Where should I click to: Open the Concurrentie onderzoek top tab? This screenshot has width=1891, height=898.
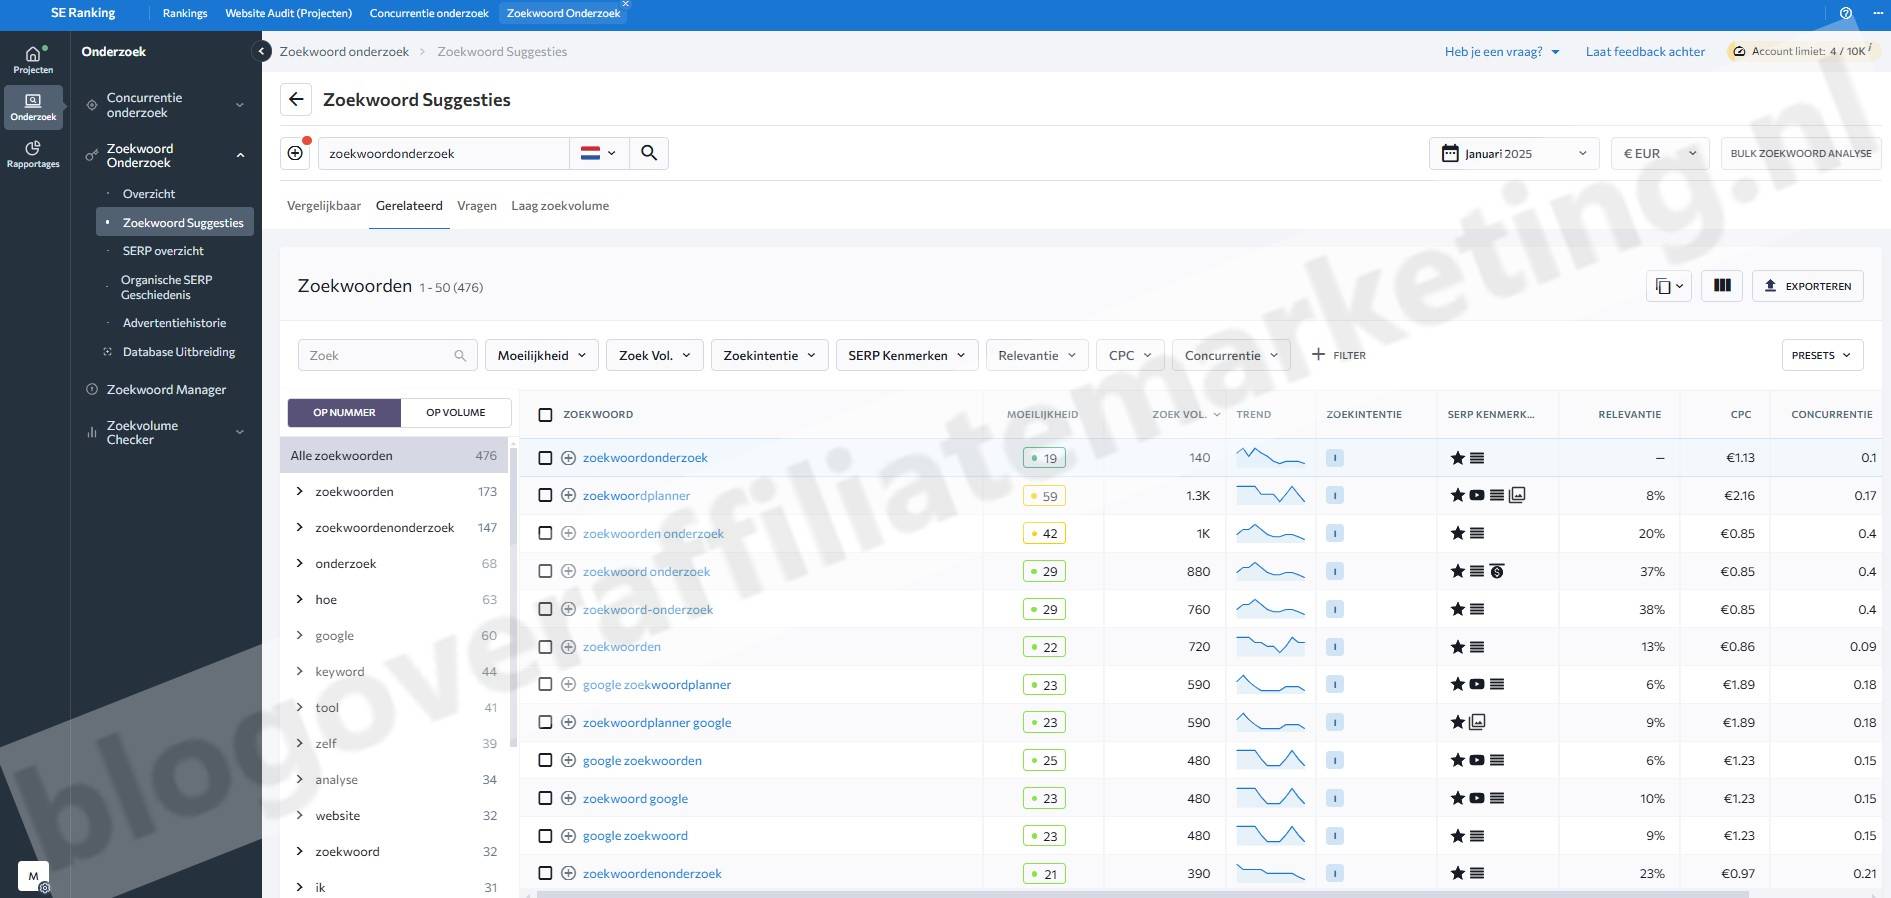(x=429, y=13)
